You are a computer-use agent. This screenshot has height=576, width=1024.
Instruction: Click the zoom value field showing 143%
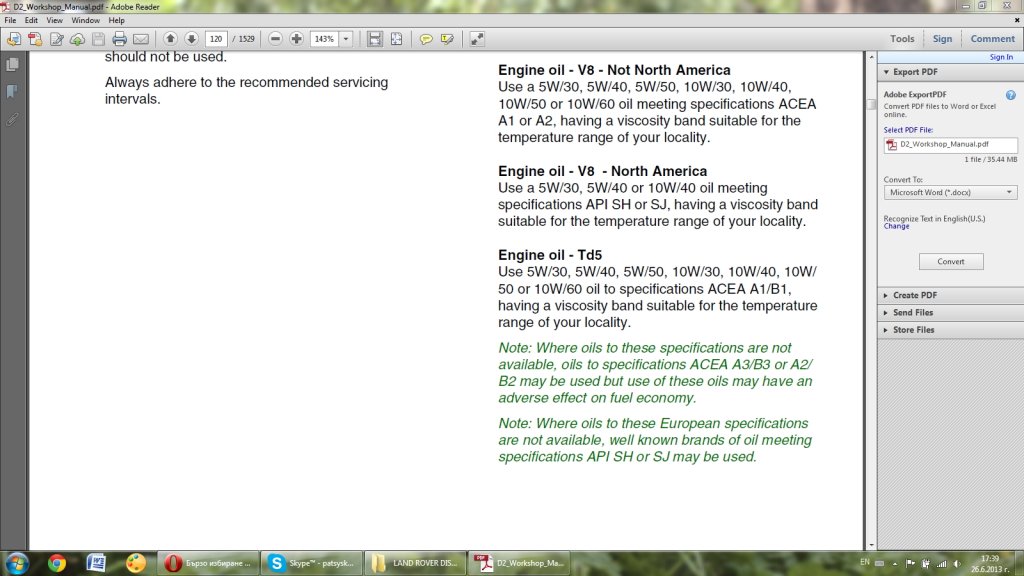[x=325, y=39]
